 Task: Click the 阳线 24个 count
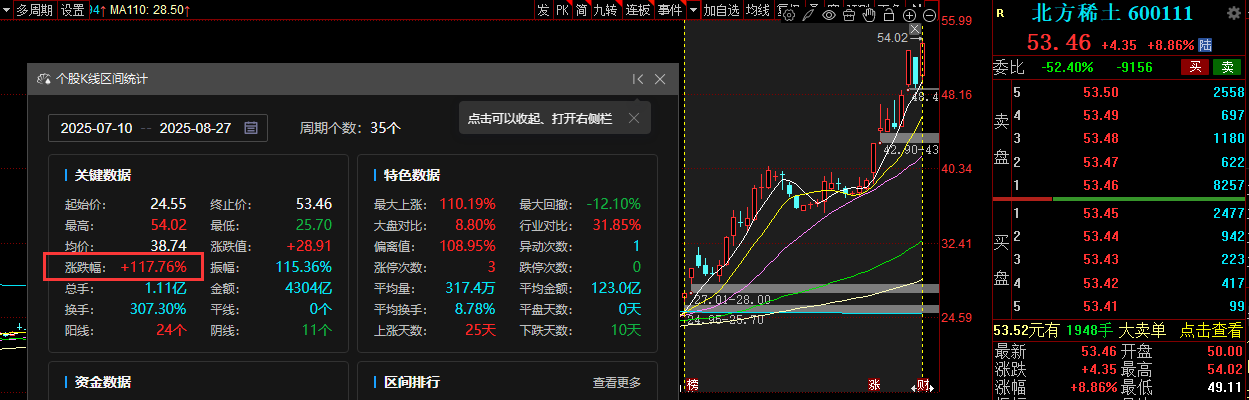pyautogui.click(x=171, y=329)
